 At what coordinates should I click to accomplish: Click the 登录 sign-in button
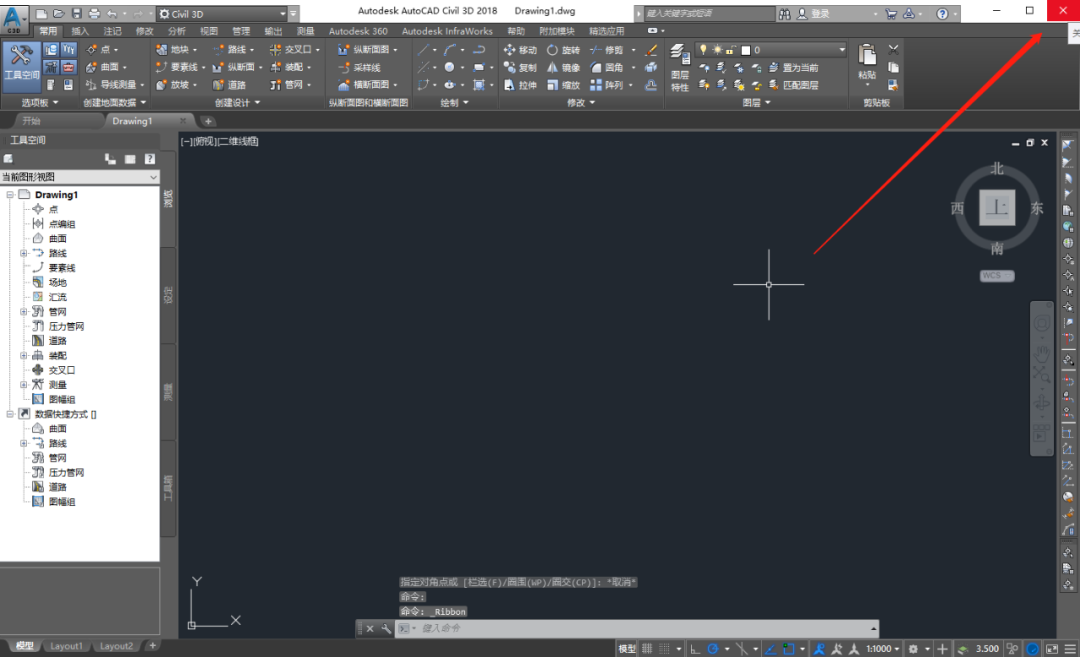pos(814,13)
